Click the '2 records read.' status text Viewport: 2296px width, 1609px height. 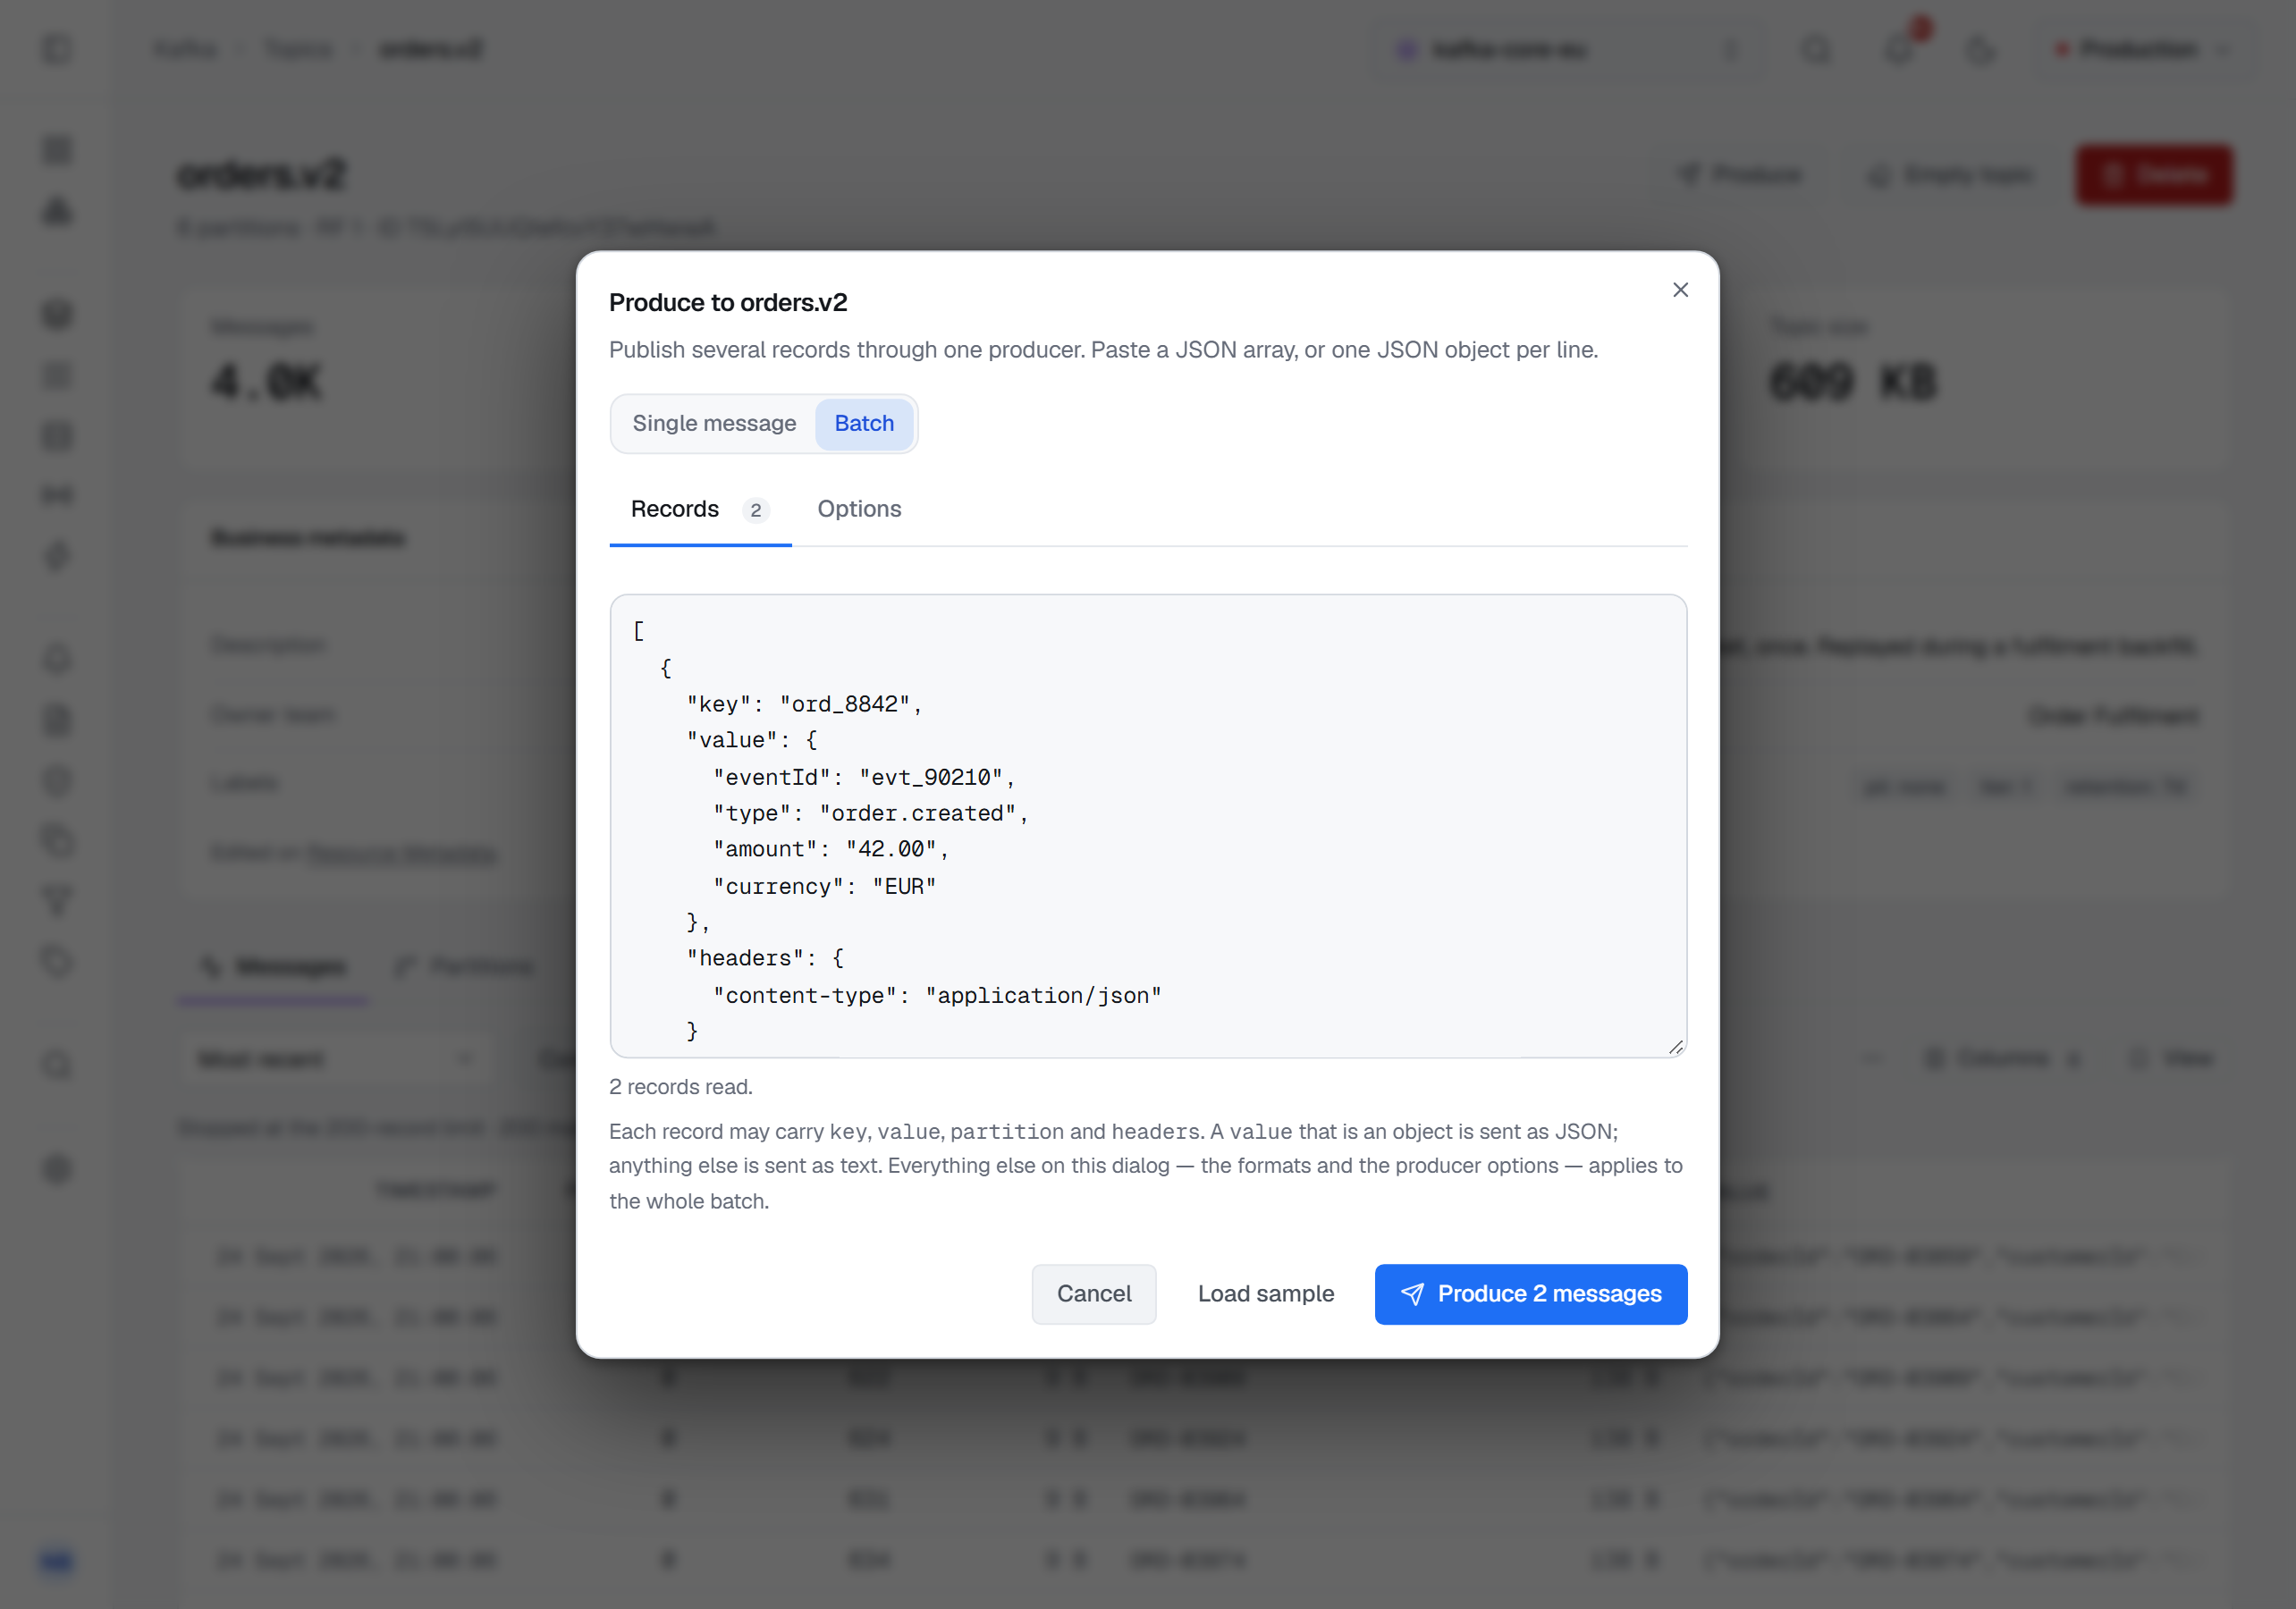pos(681,1087)
